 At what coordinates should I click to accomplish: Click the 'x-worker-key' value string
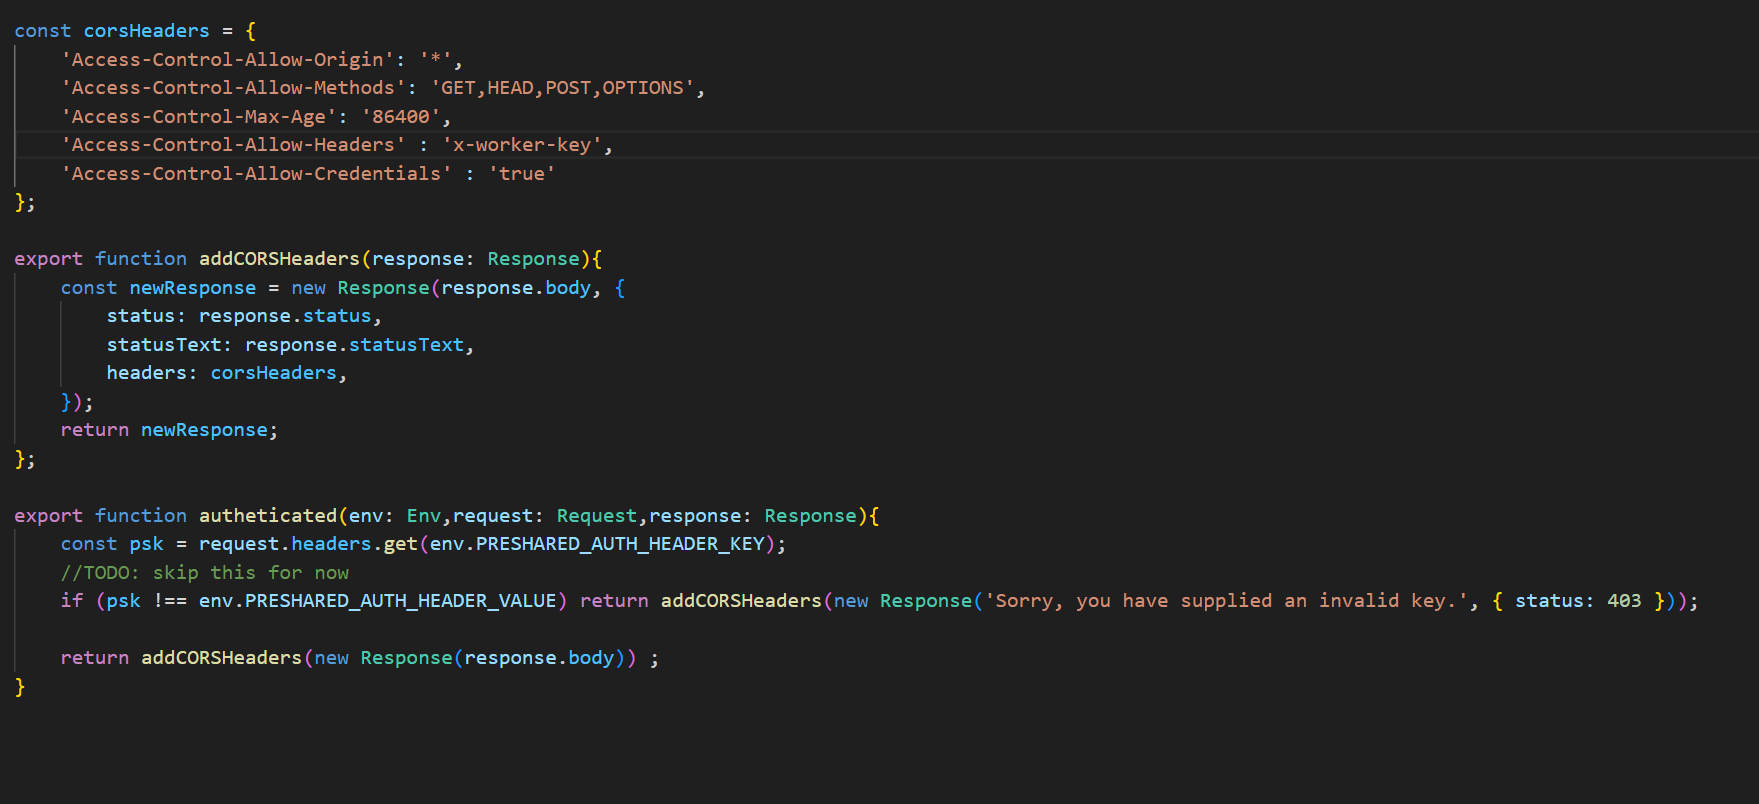tap(523, 145)
